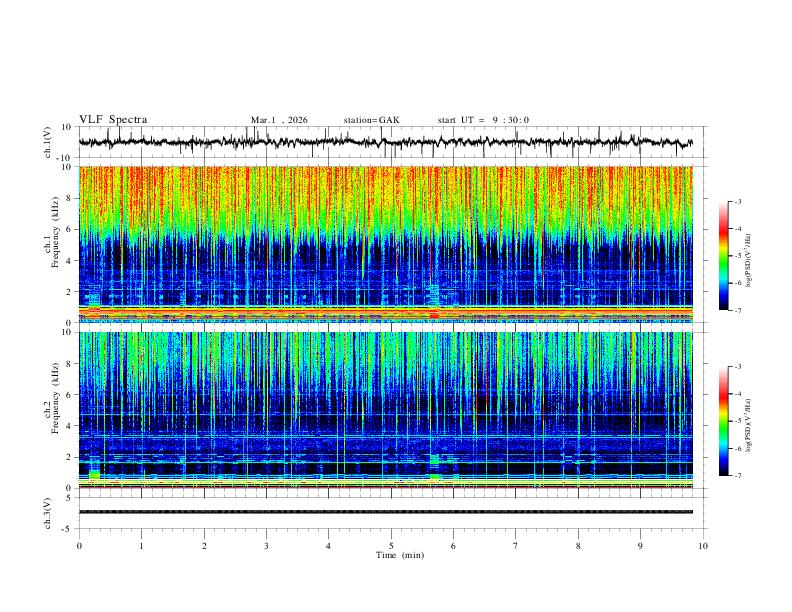Select the "start UT = 9 :30: 0" text
The image size is (792, 612).
click(483, 120)
